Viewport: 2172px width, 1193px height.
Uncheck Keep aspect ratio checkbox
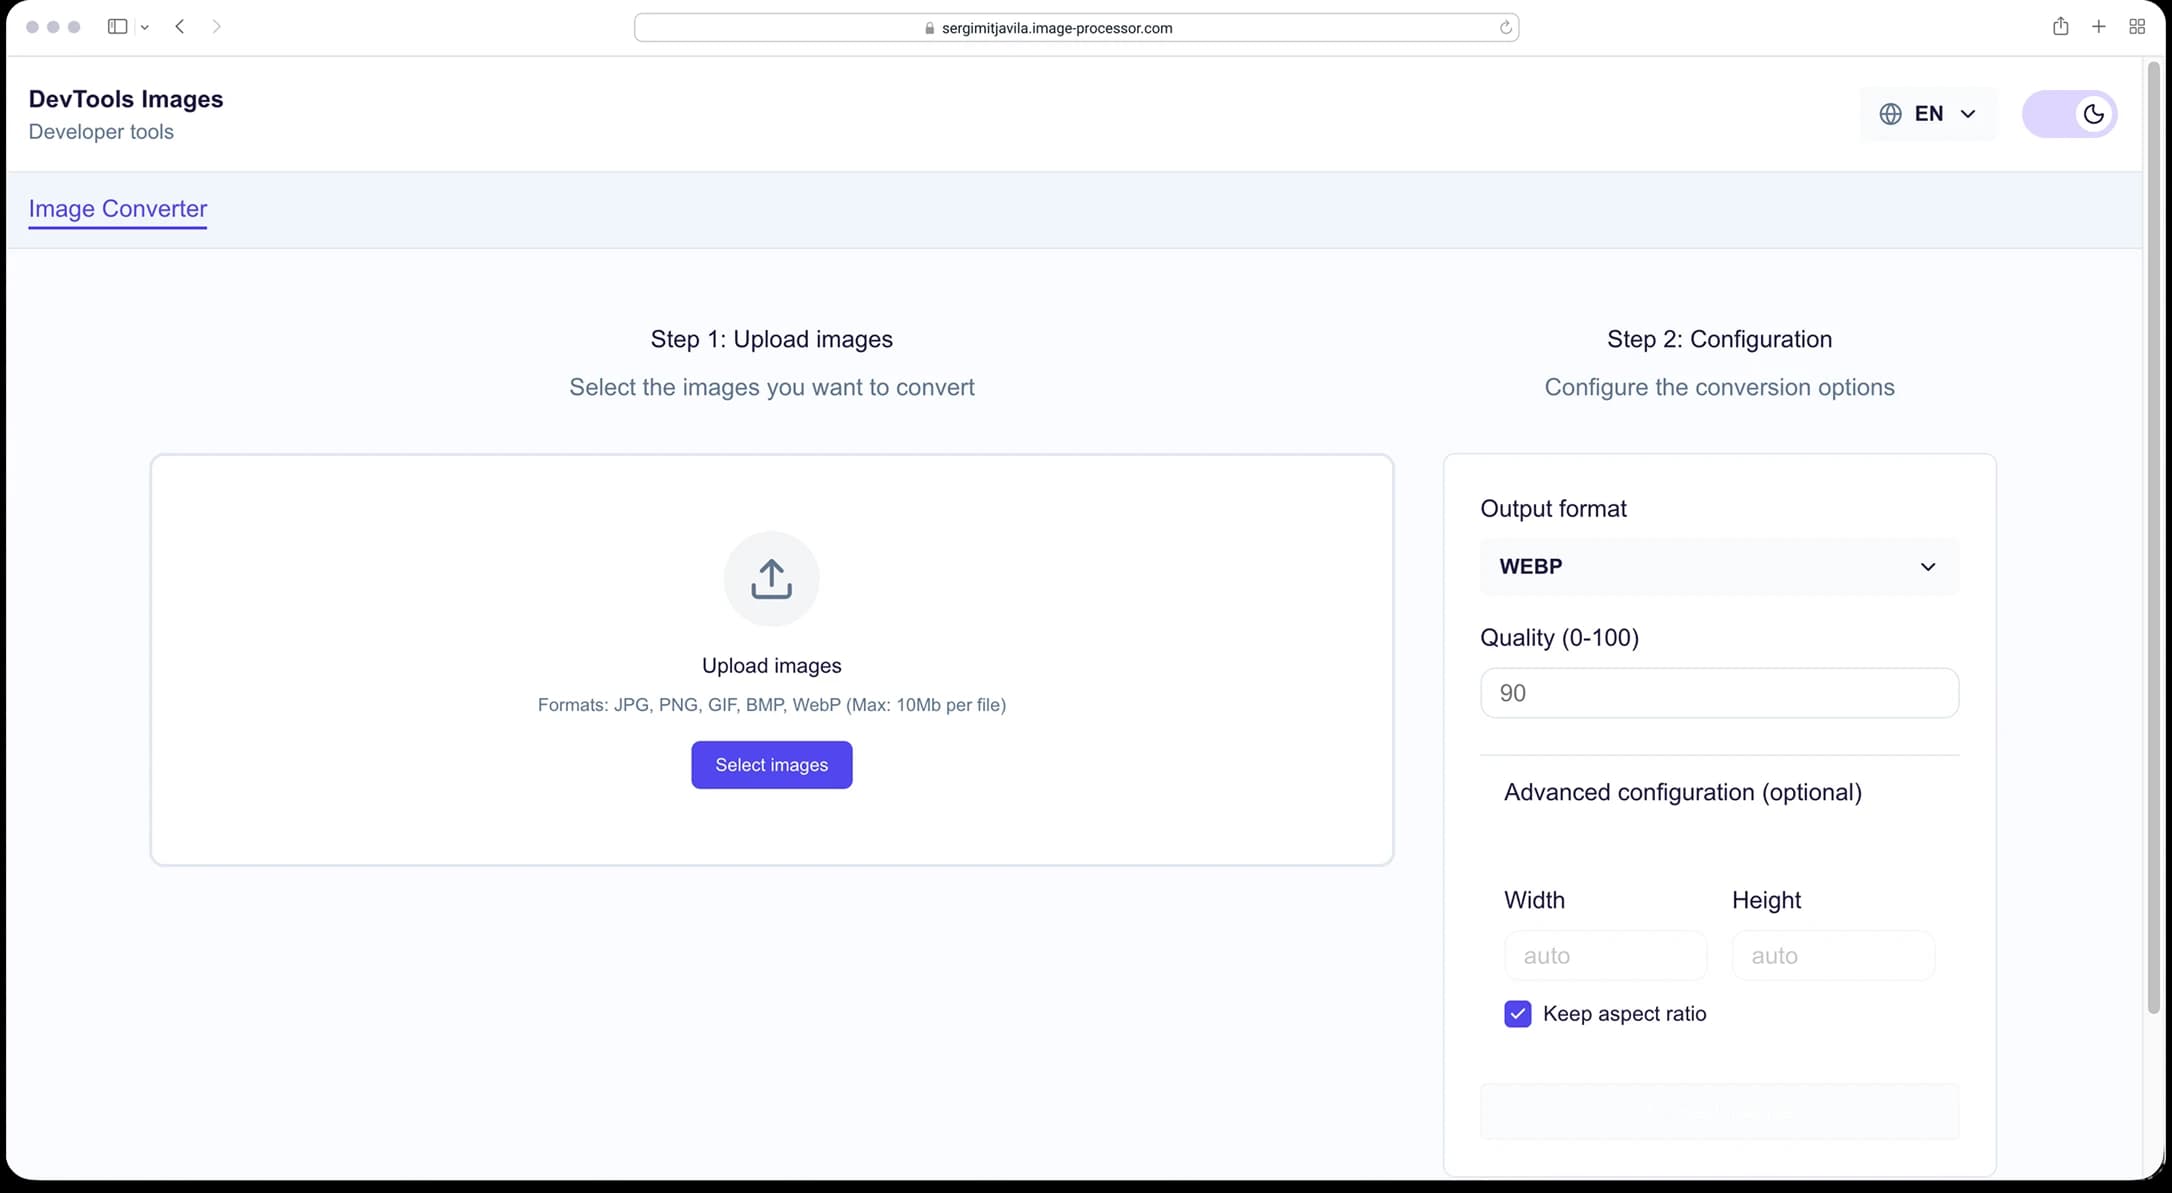click(x=1517, y=1014)
